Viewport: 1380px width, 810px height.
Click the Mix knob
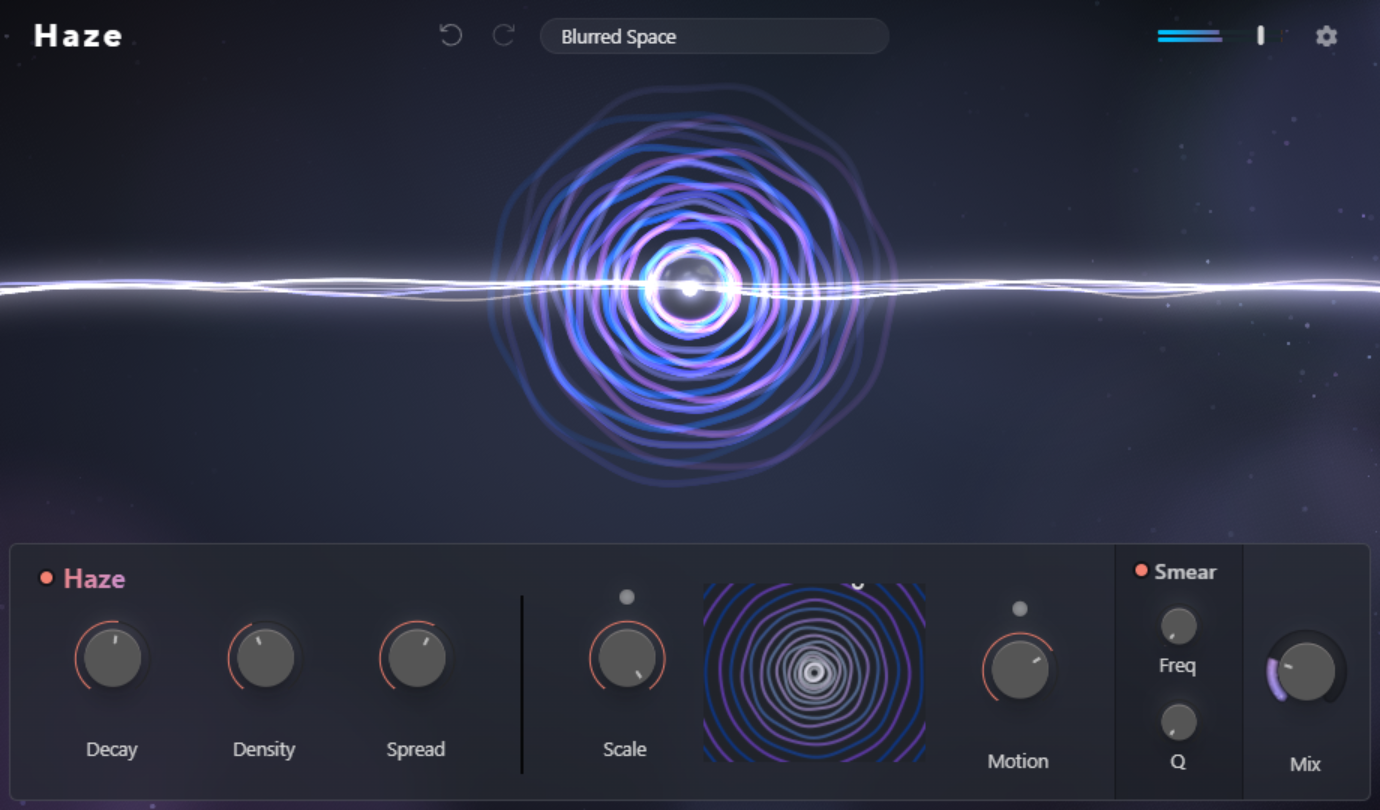[x=1306, y=671]
